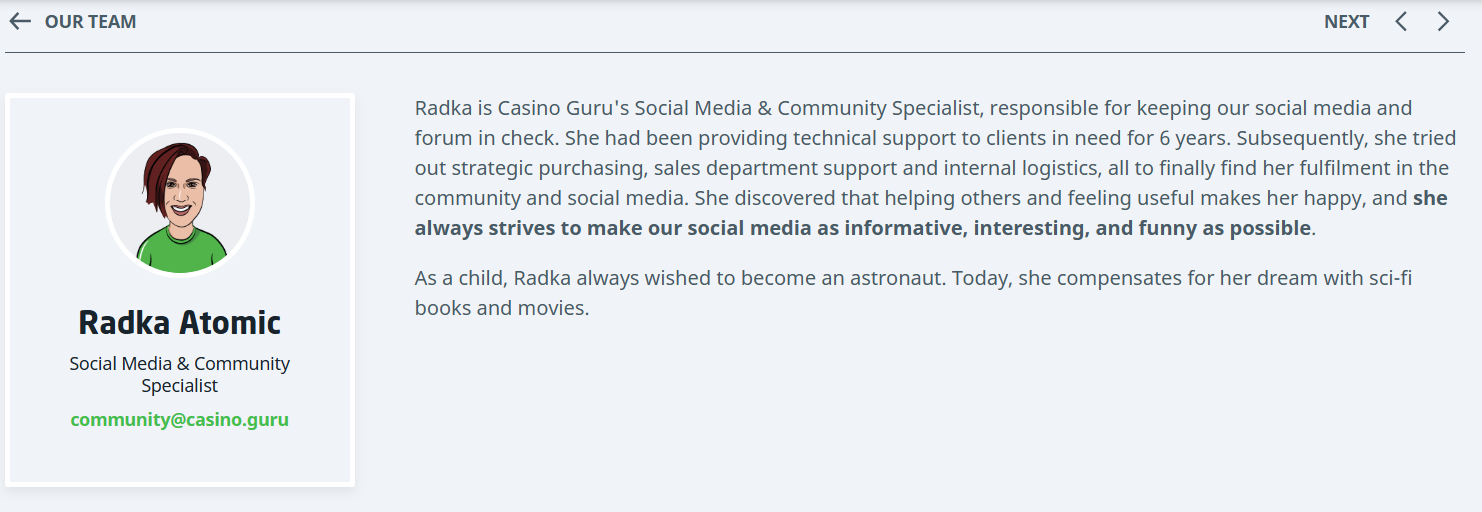Screen dimensions: 1482x512
Task: Click the empty area below the email in profile card
Action: (180, 458)
